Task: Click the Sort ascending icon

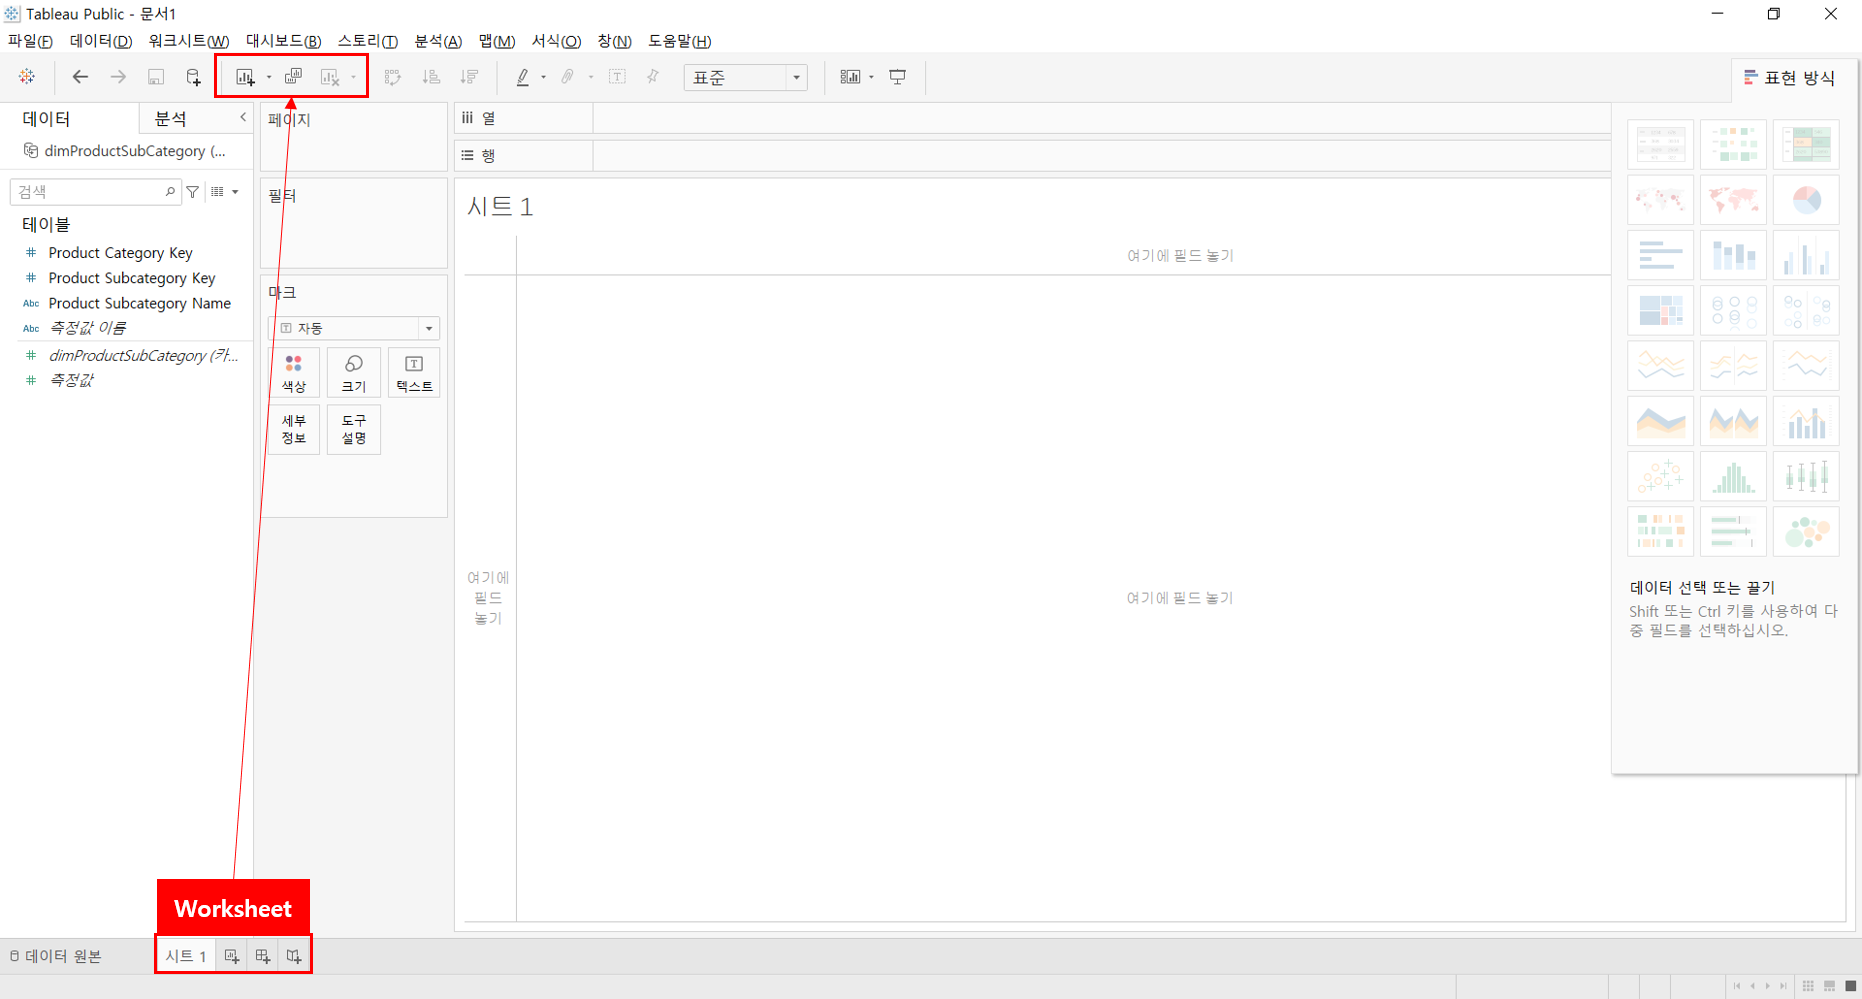Action: 431,77
